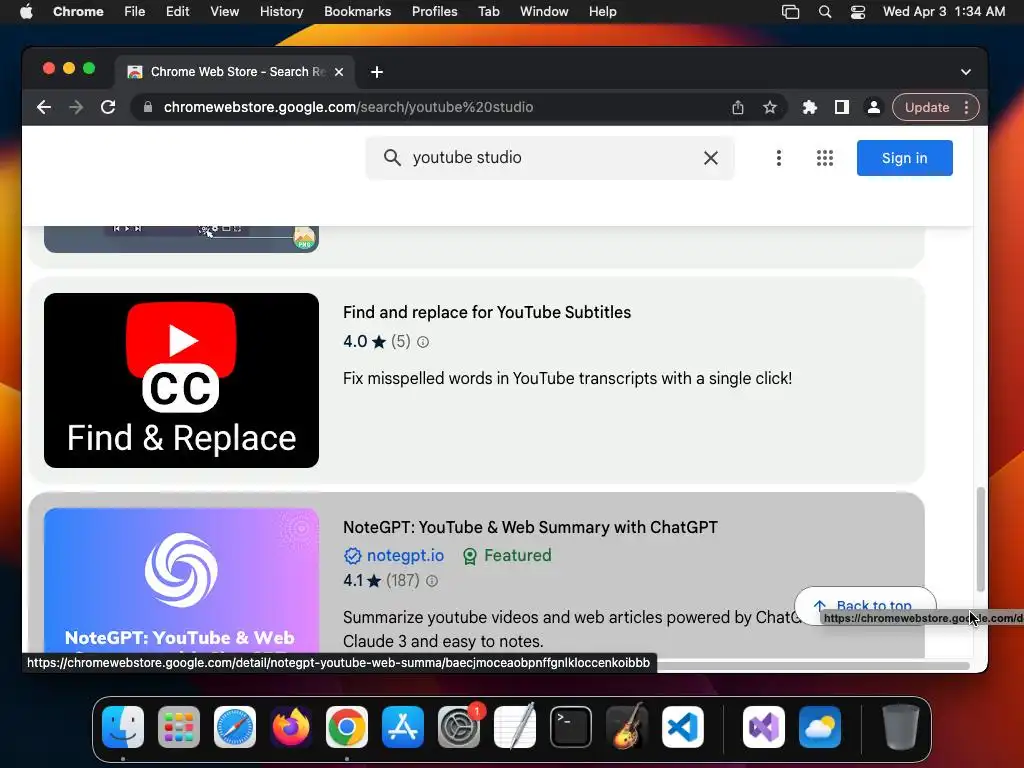
Task: Click the Featured badge on NoteGPT
Action: (507, 555)
